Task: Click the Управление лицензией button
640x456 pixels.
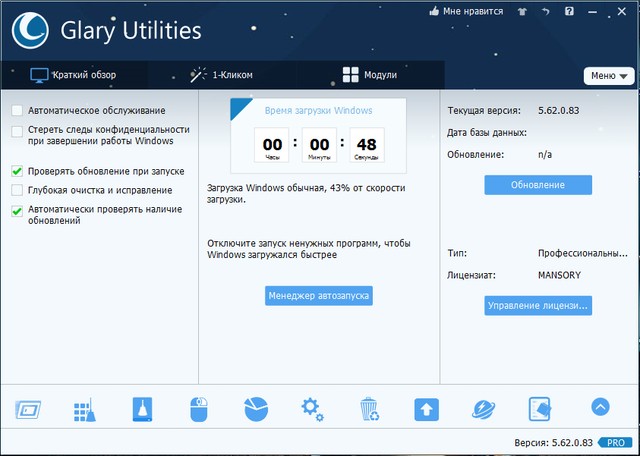Action: pos(538,305)
